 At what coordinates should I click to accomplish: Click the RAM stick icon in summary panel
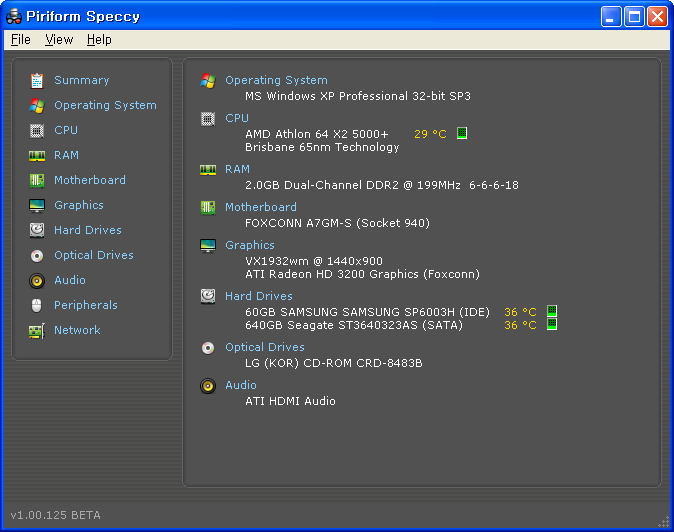point(208,170)
